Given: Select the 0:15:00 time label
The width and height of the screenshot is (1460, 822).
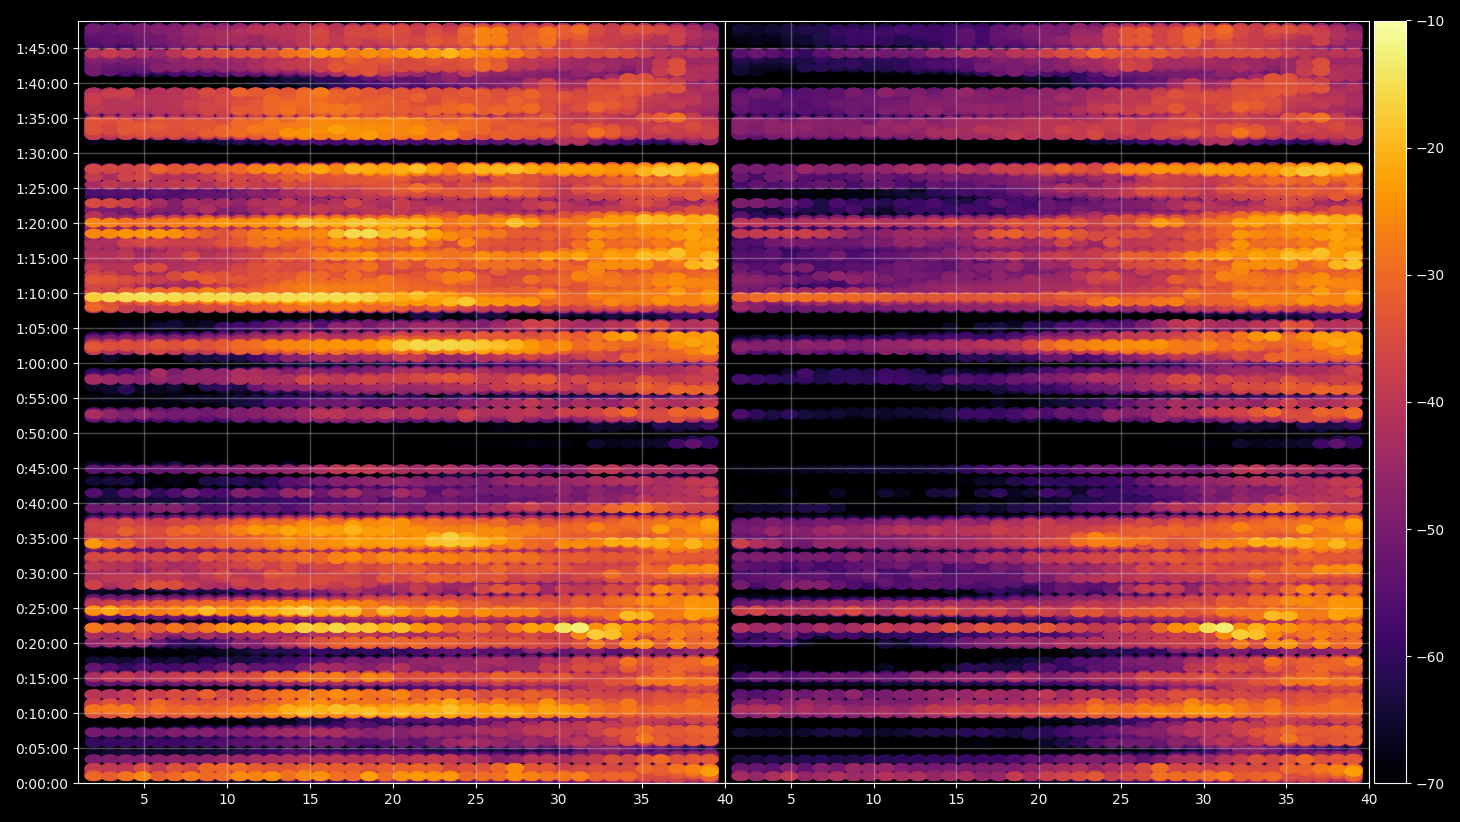Looking at the screenshot, I should click(42, 679).
